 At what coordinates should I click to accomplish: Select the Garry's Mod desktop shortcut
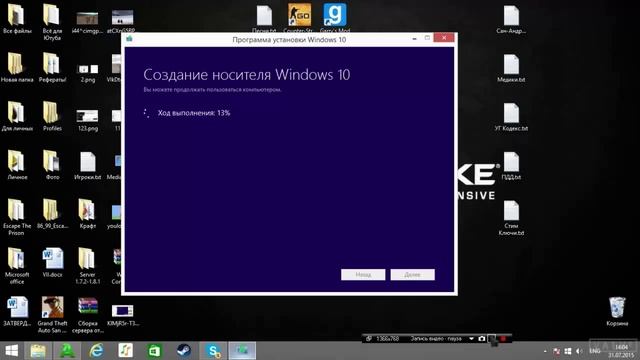[x=335, y=18]
